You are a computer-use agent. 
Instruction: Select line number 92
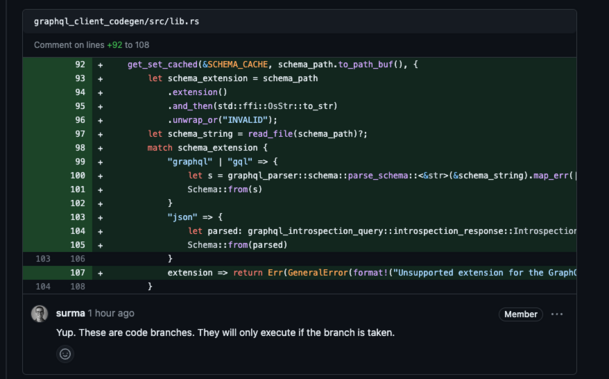click(x=80, y=64)
